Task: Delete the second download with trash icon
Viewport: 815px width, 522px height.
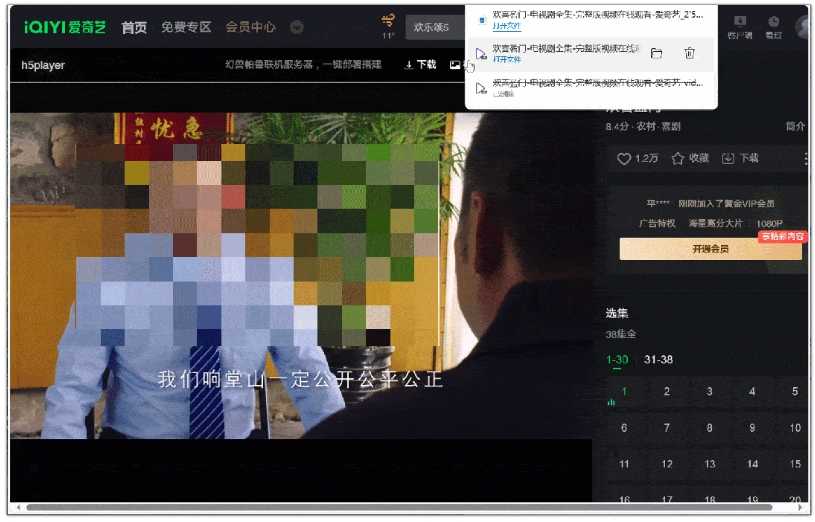Action: 689,53
